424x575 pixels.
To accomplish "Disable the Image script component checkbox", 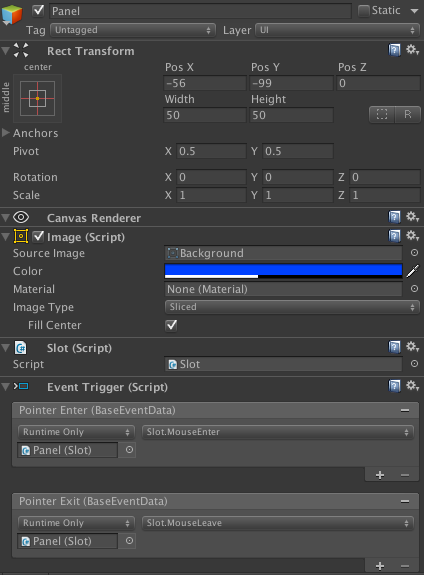I will pyautogui.click(x=38, y=237).
